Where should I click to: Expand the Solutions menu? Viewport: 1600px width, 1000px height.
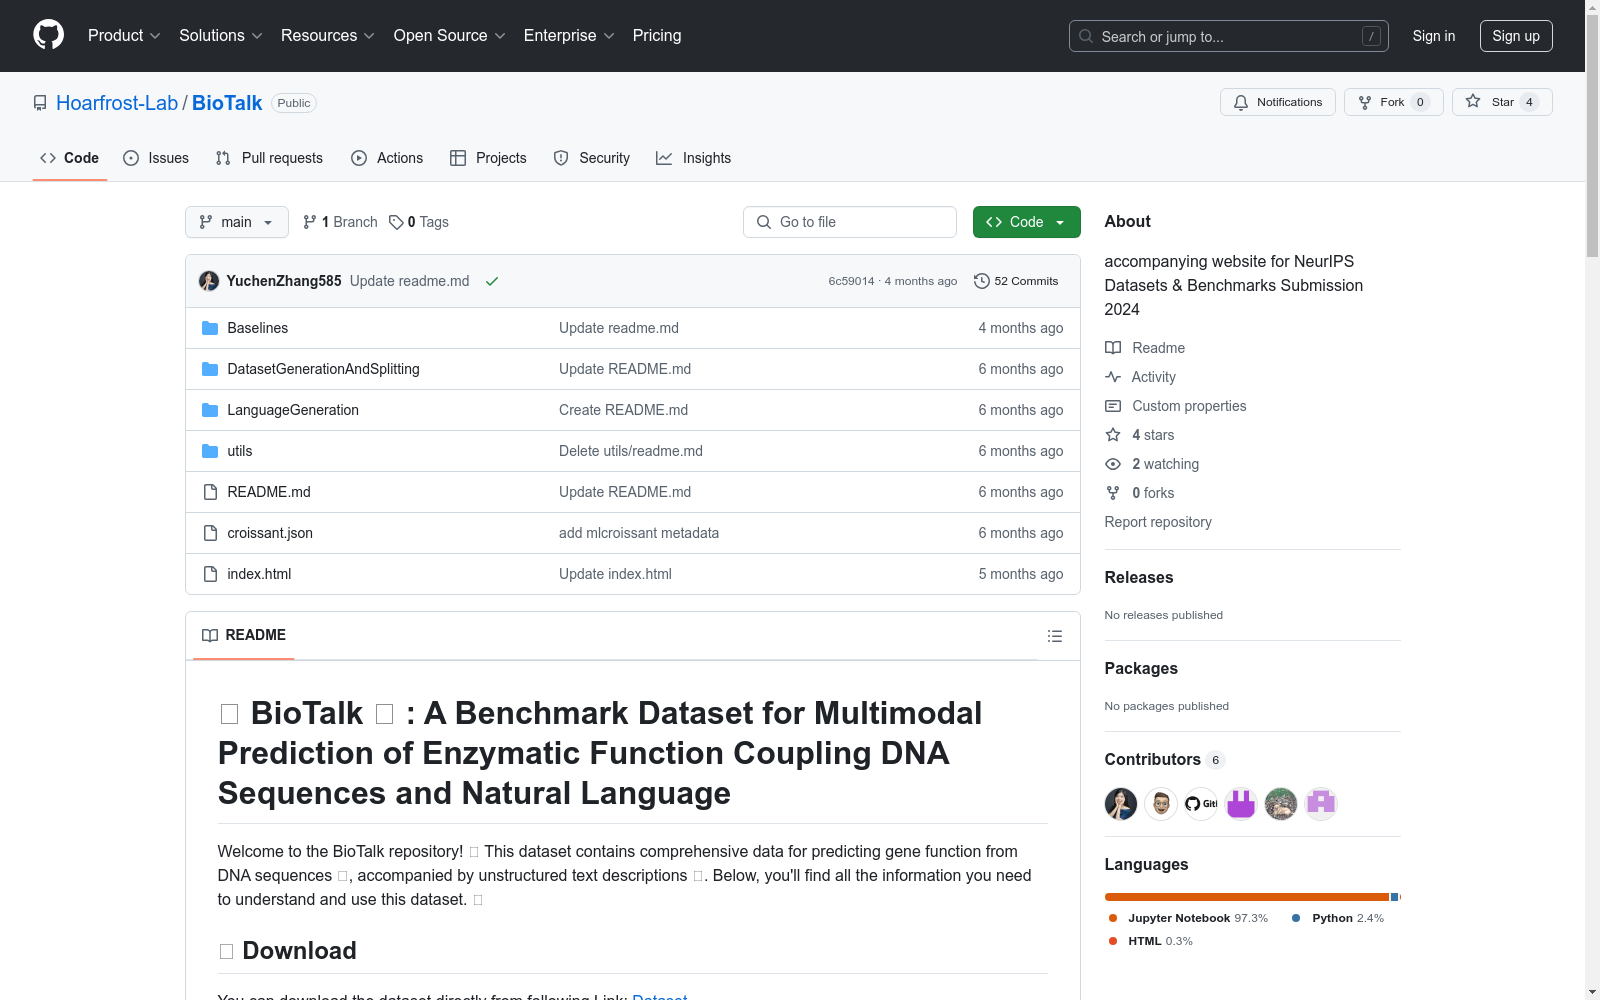[x=221, y=36]
